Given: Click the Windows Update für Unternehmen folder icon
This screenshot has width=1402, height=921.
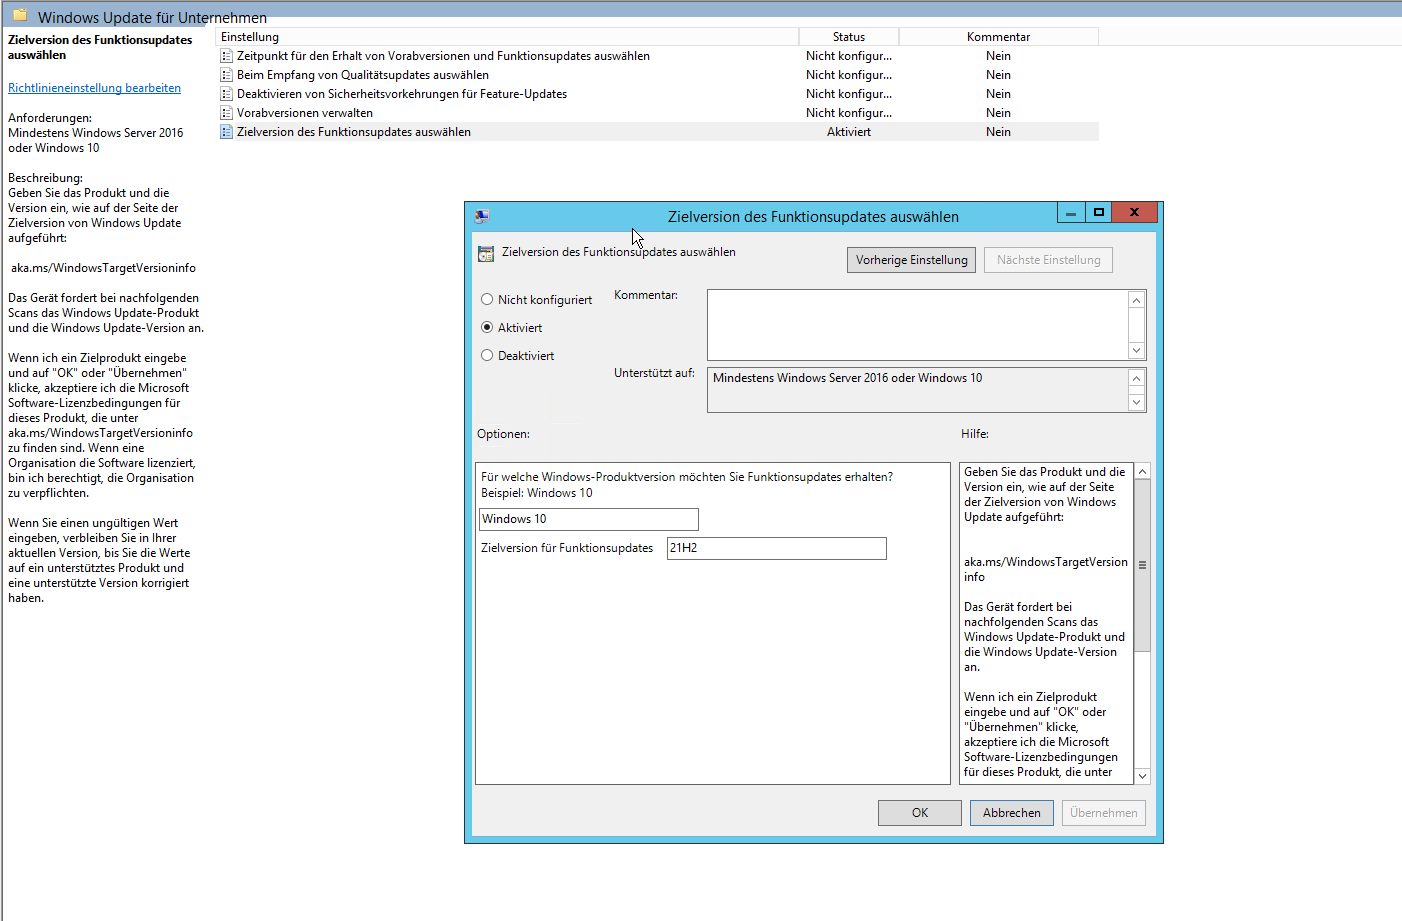Looking at the screenshot, I should [x=20, y=16].
